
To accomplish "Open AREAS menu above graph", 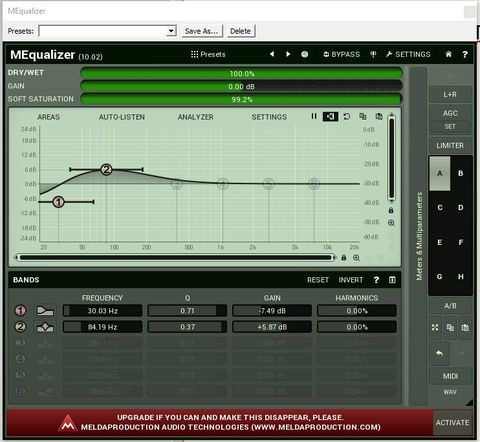I will 49,117.
